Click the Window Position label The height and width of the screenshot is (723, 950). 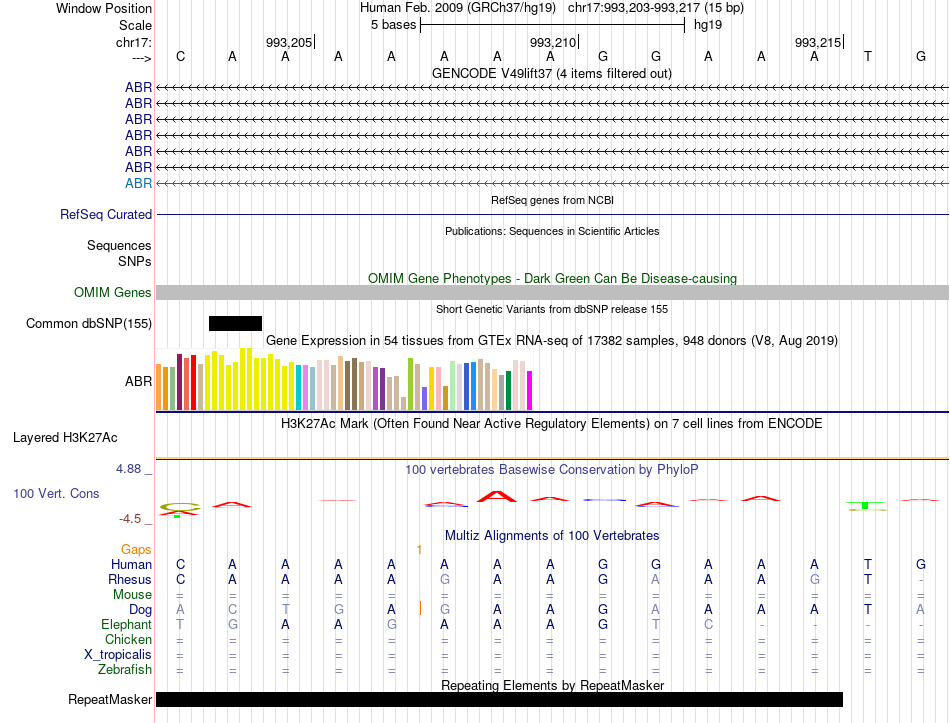coord(104,8)
